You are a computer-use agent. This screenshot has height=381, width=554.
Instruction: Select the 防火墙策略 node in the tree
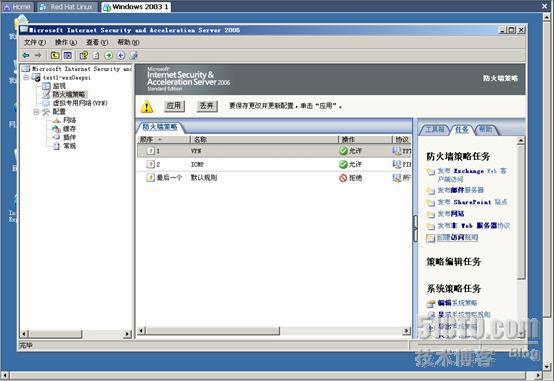tap(69, 94)
